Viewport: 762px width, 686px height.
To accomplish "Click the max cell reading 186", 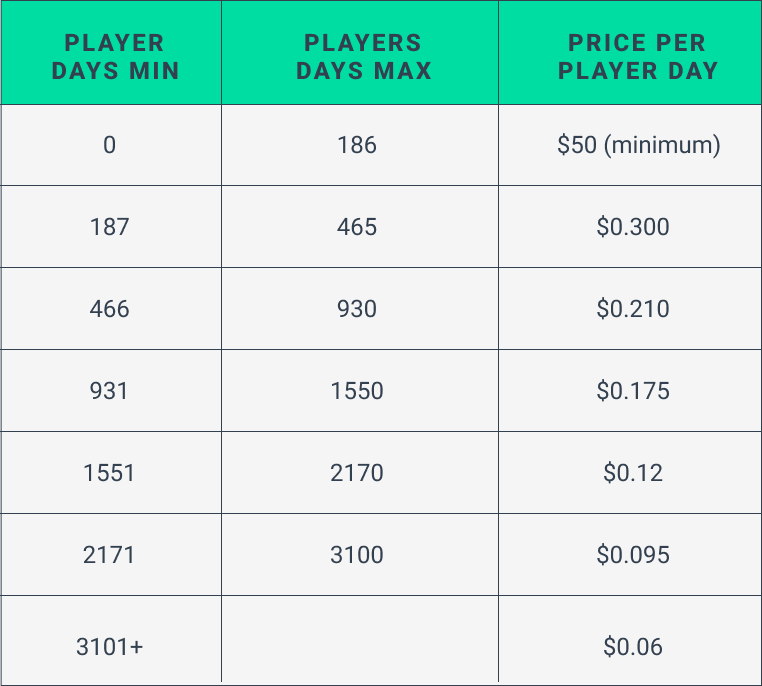I will click(x=360, y=145).
